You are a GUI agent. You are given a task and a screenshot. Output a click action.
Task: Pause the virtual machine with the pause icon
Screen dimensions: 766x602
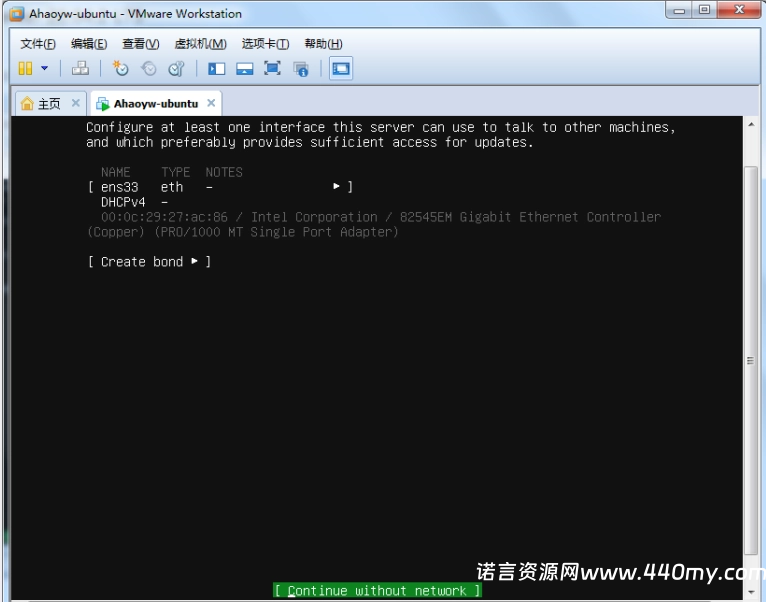25,68
